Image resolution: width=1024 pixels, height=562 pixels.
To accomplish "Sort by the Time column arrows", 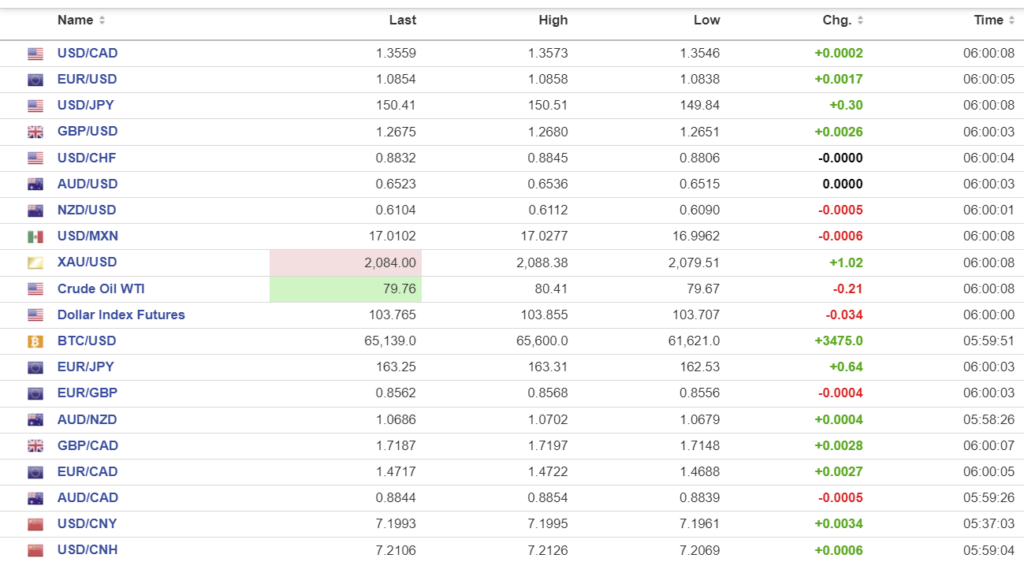I will click(x=1011, y=21).
